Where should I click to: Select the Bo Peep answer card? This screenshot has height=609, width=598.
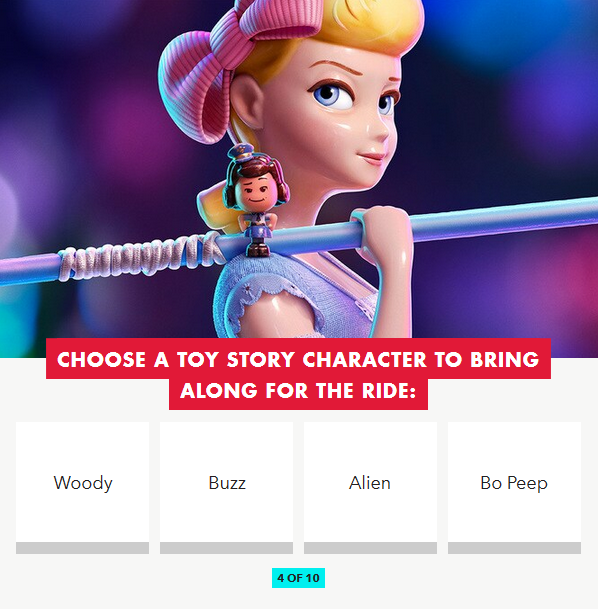[515, 487]
